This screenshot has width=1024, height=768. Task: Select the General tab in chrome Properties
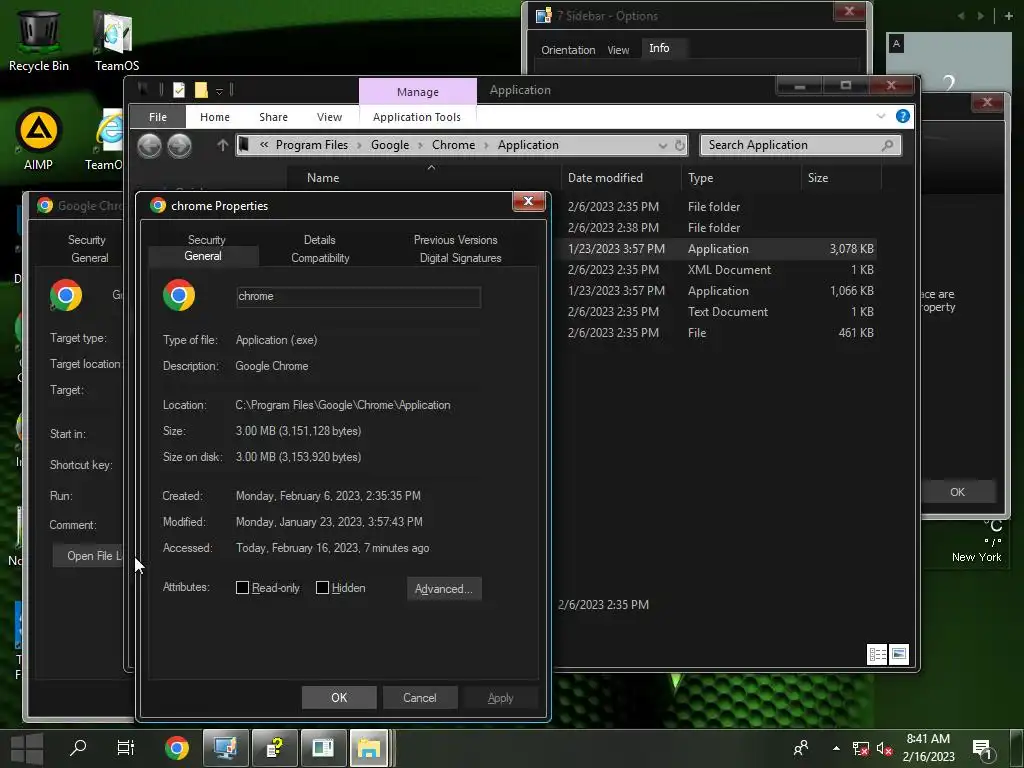(203, 256)
